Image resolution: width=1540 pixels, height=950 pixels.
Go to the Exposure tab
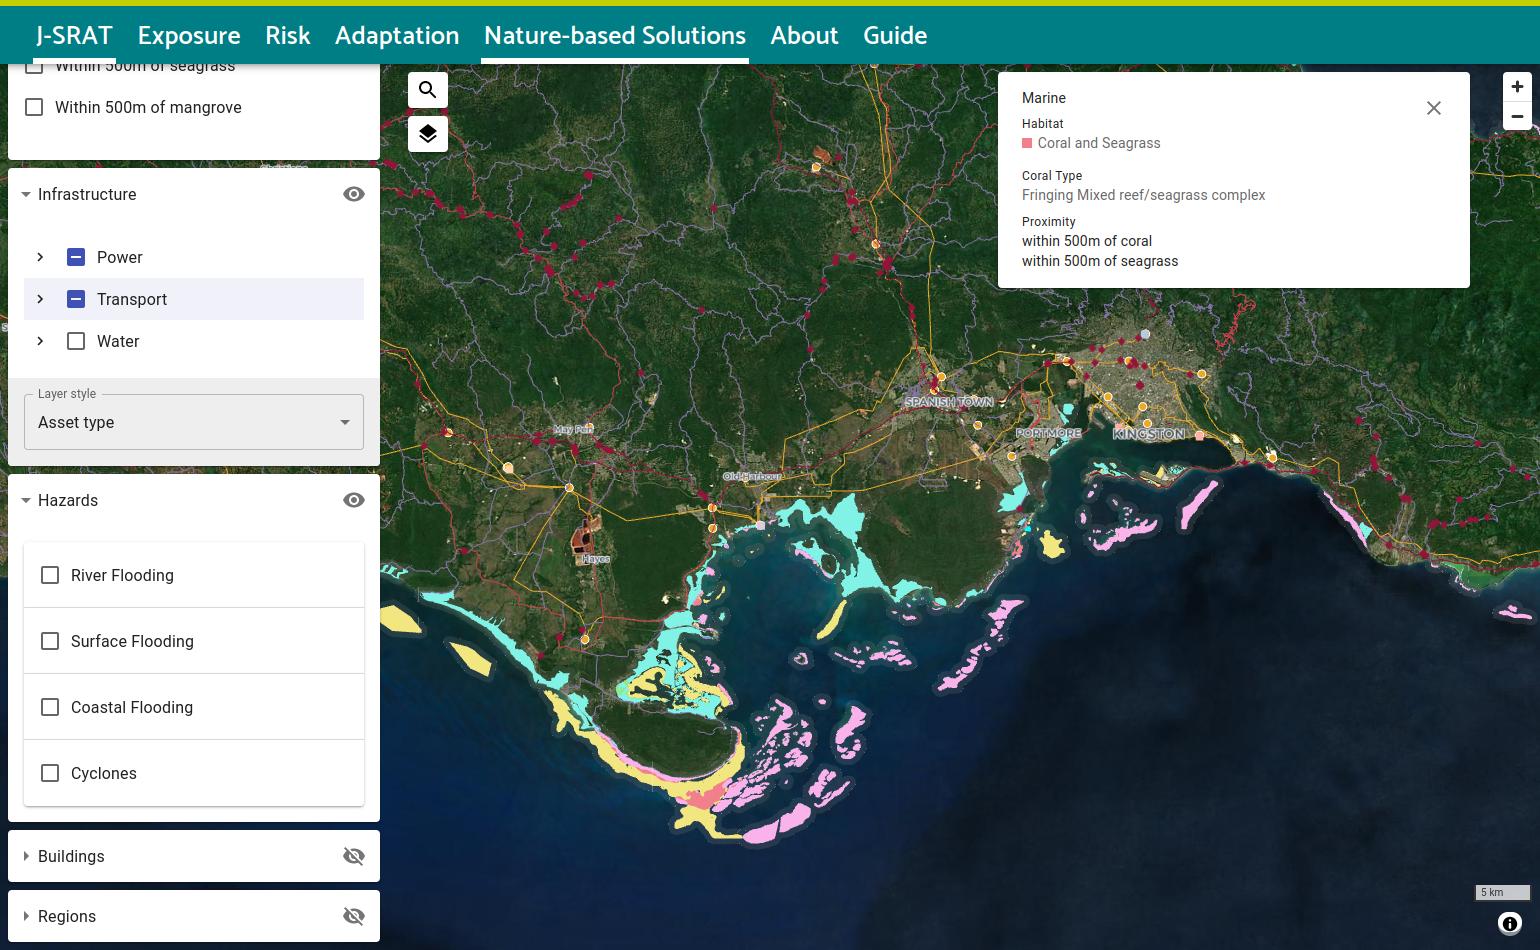pos(189,36)
